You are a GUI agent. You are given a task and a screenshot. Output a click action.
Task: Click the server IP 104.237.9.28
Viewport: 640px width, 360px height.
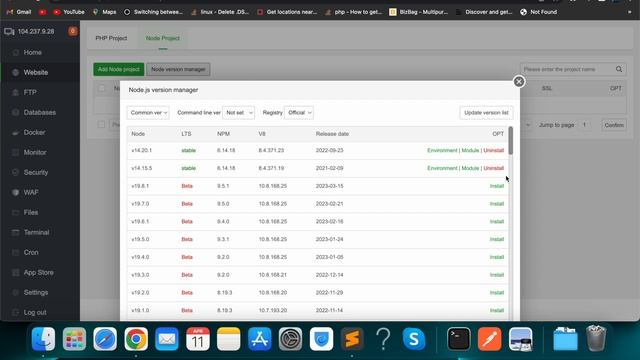coord(36,31)
